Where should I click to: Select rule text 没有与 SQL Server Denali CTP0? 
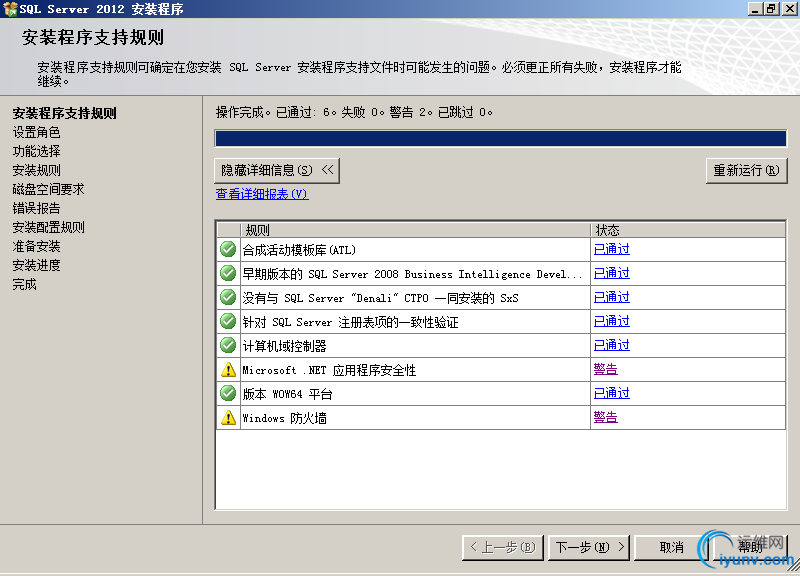380,298
